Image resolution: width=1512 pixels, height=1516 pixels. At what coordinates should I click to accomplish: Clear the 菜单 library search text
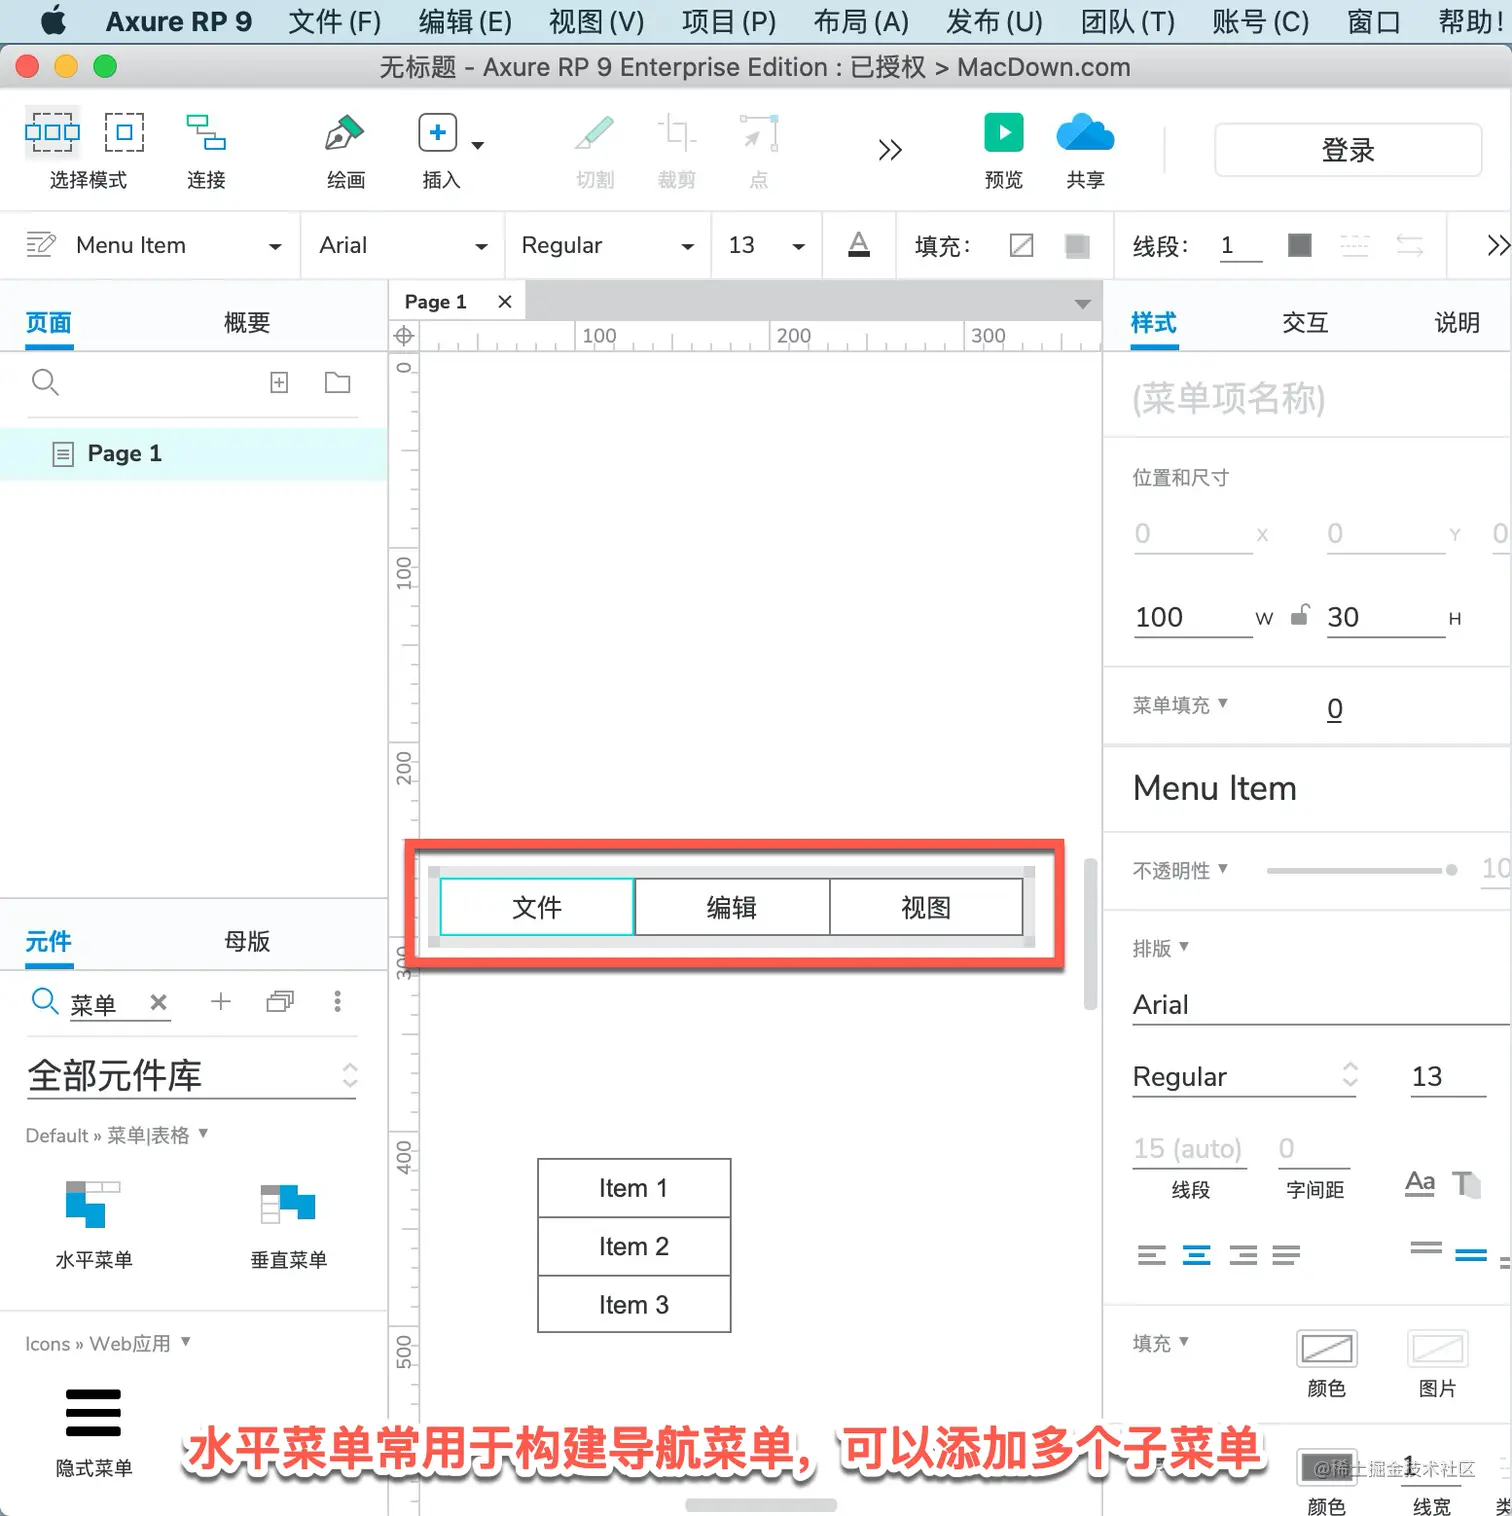click(158, 1002)
